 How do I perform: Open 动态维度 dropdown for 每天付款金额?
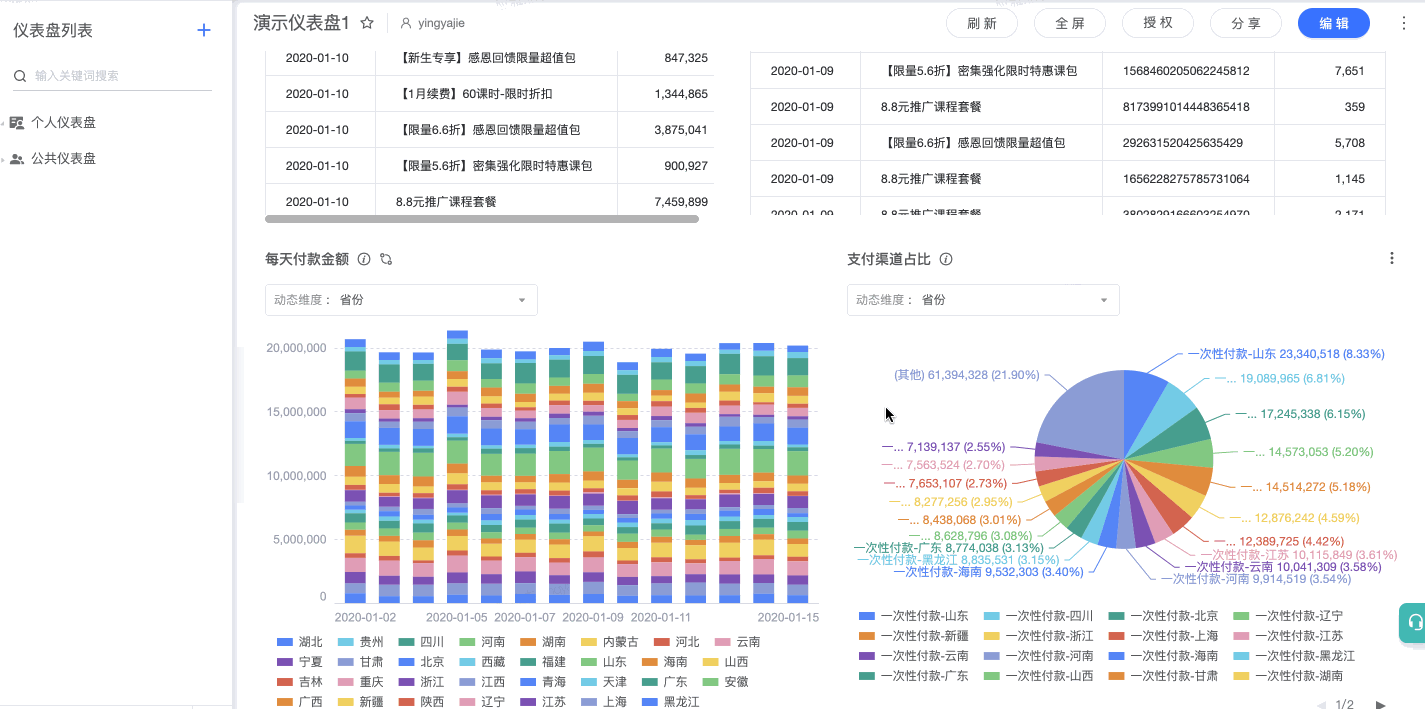[401, 300]
